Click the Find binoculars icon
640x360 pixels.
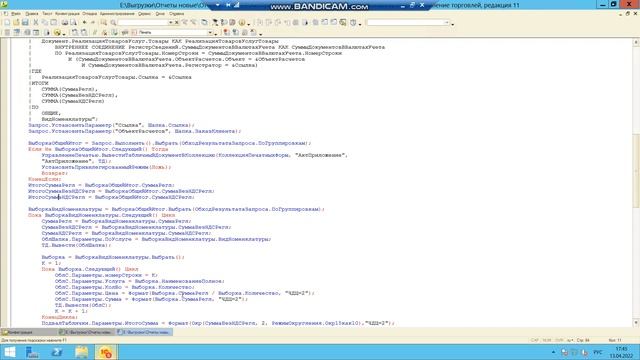104,22
